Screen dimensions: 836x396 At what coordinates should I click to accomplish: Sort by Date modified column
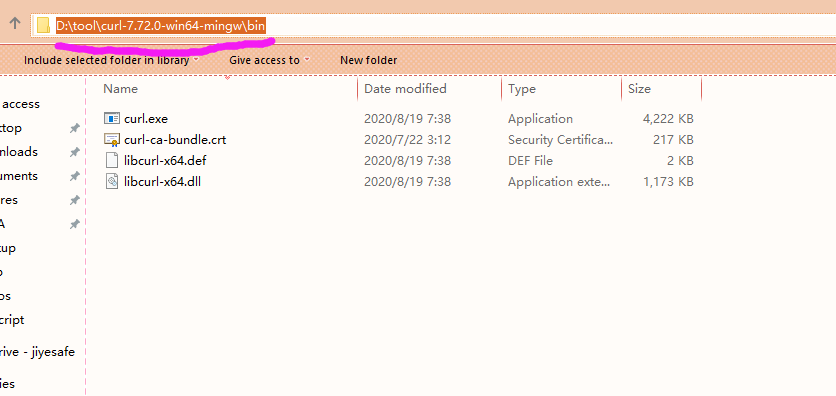[405, 89]
